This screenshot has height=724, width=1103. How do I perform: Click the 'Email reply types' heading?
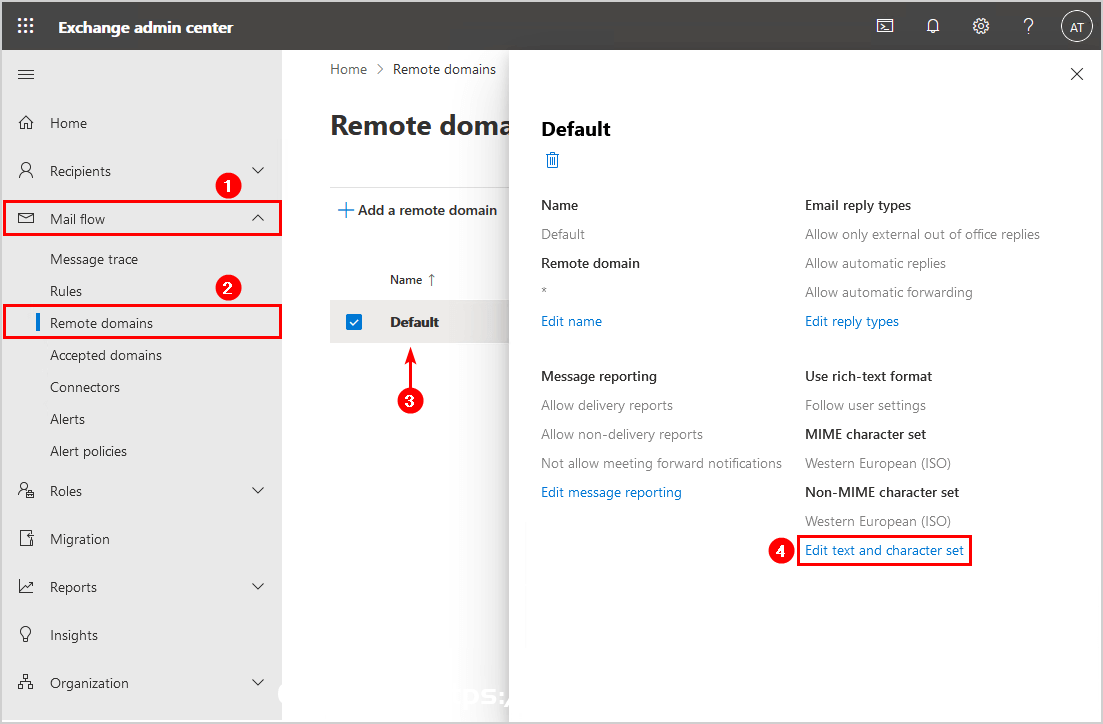[x=857, y=205]
